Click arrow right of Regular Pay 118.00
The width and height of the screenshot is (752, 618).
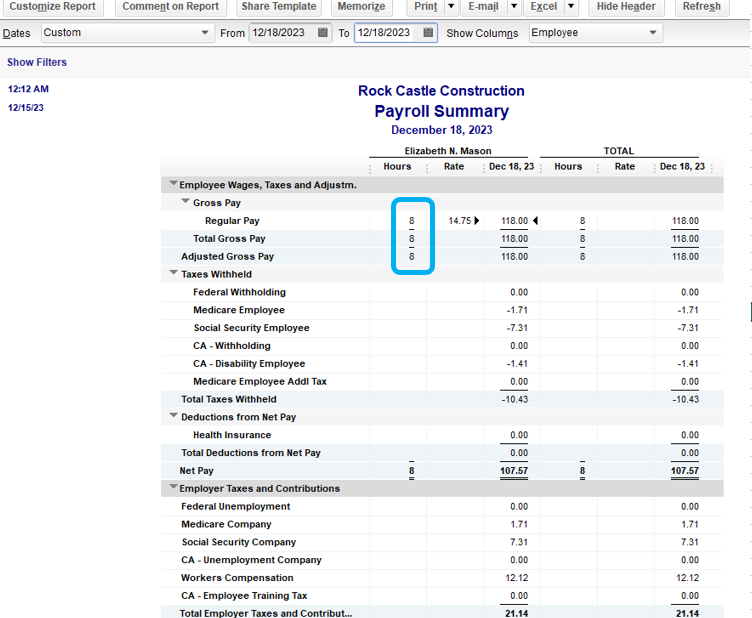(535, 221)
